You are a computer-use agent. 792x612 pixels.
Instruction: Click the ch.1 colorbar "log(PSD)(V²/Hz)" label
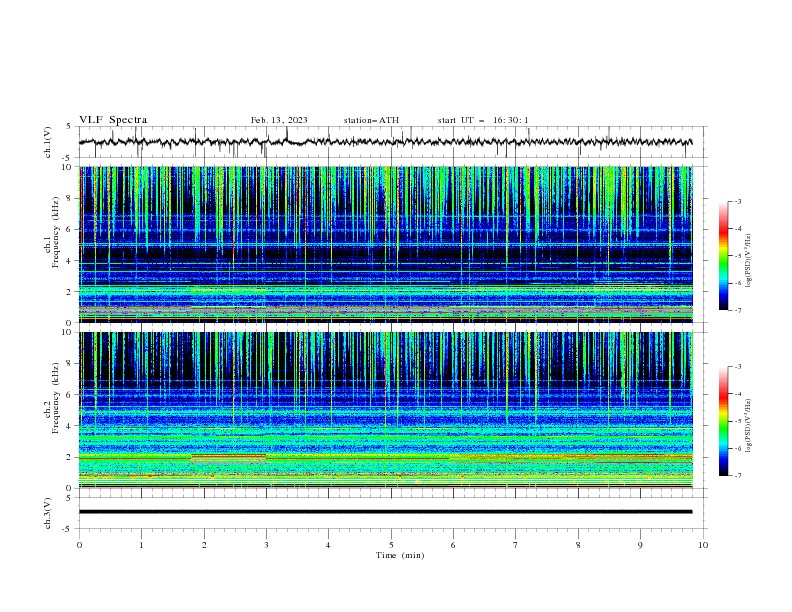pos(748,261)
